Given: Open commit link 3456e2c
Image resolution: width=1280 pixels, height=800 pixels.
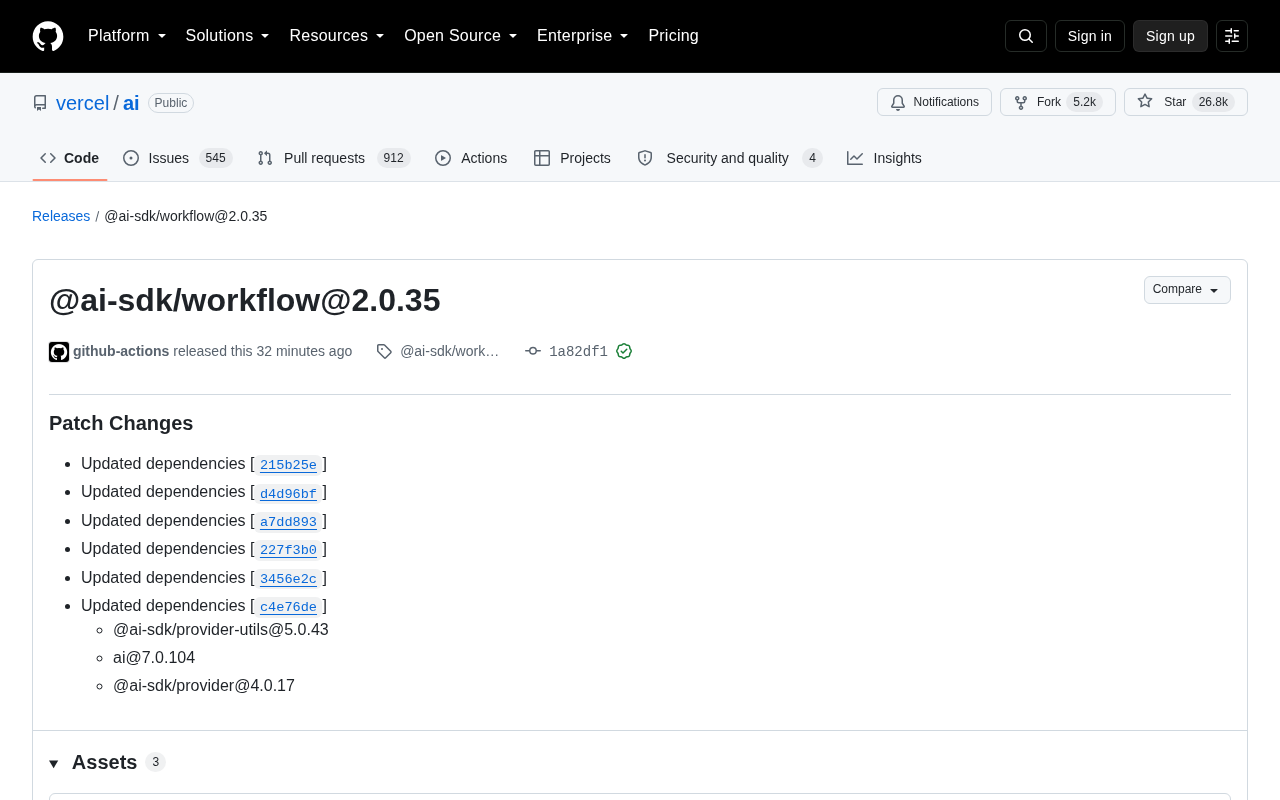Looking at the screenshot, I should 288,579.
